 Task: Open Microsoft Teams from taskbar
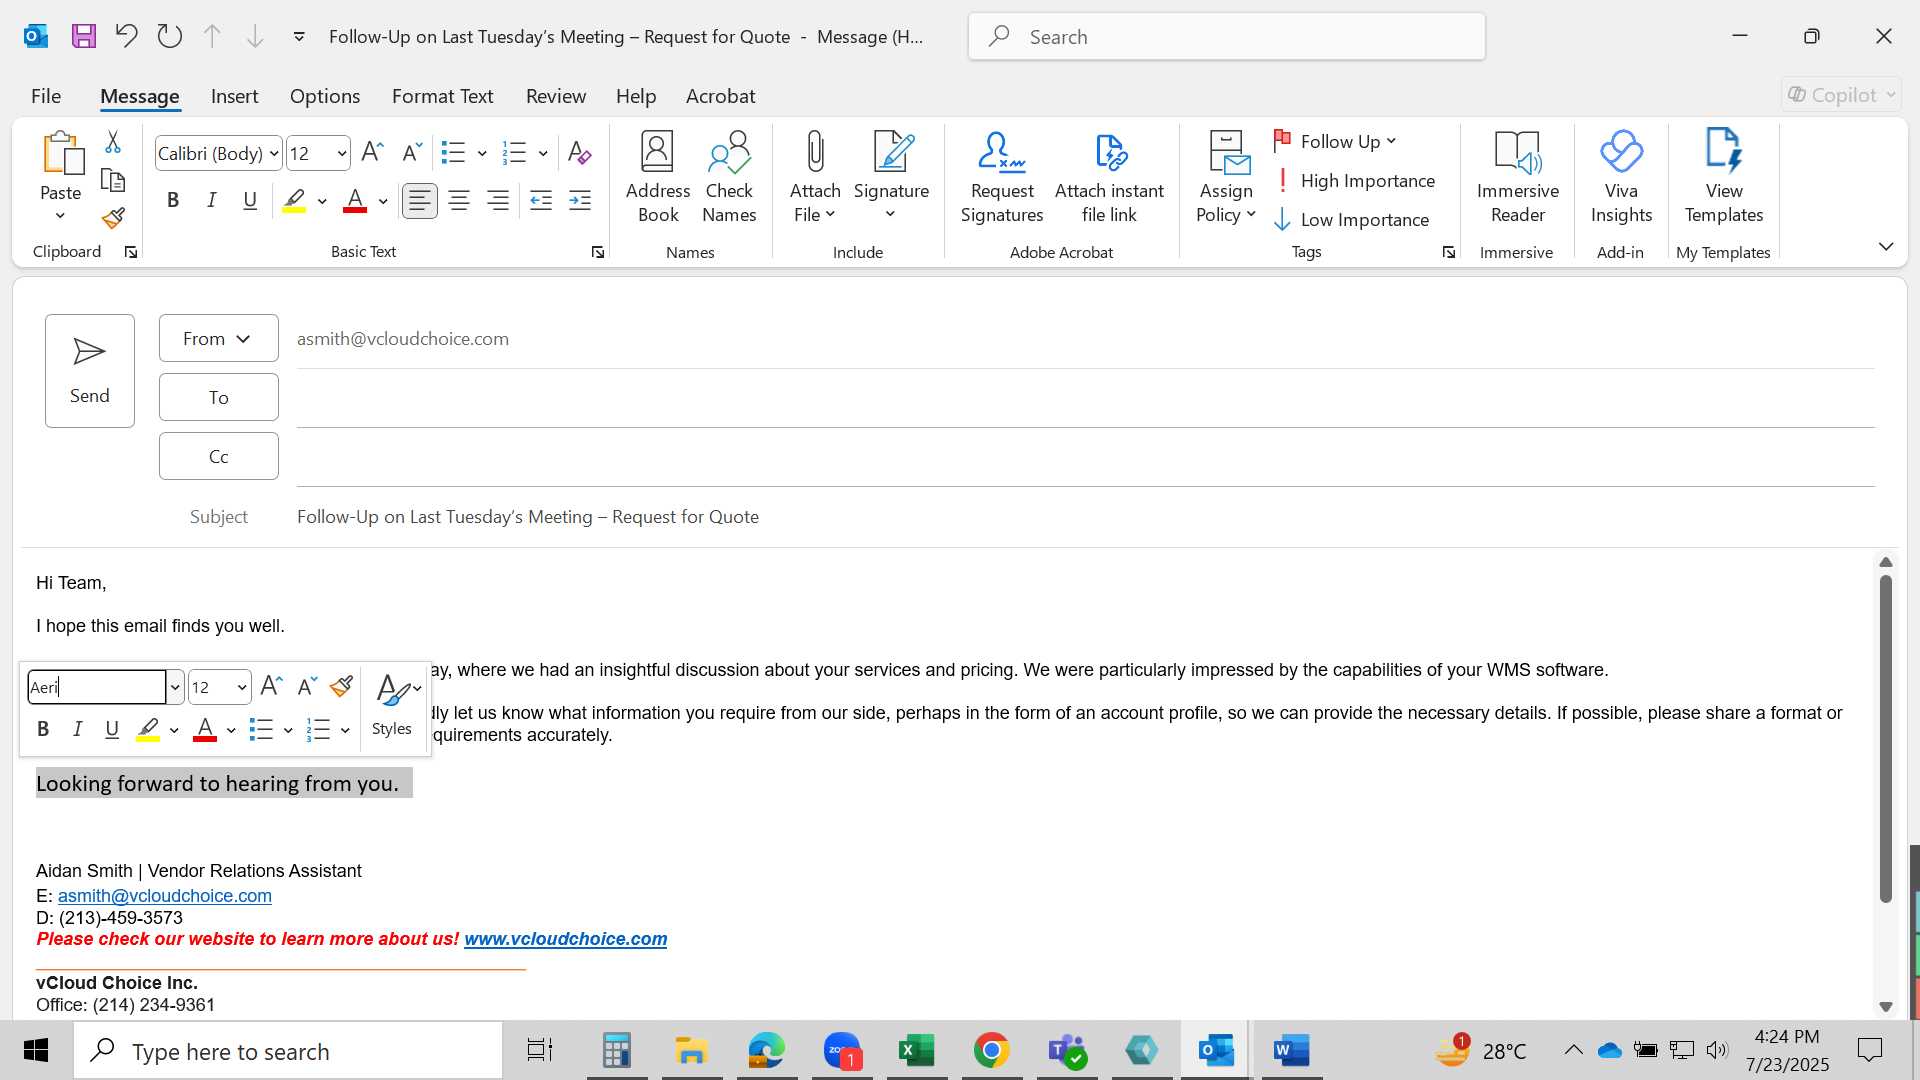click(x=1066, y=1050)
